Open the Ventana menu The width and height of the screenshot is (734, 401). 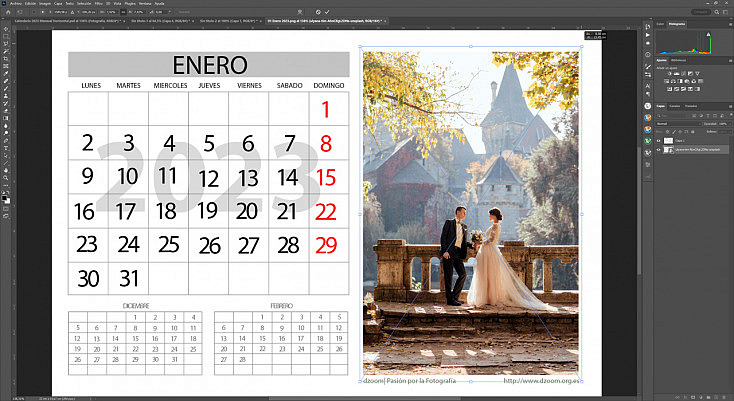coord(145,4)
